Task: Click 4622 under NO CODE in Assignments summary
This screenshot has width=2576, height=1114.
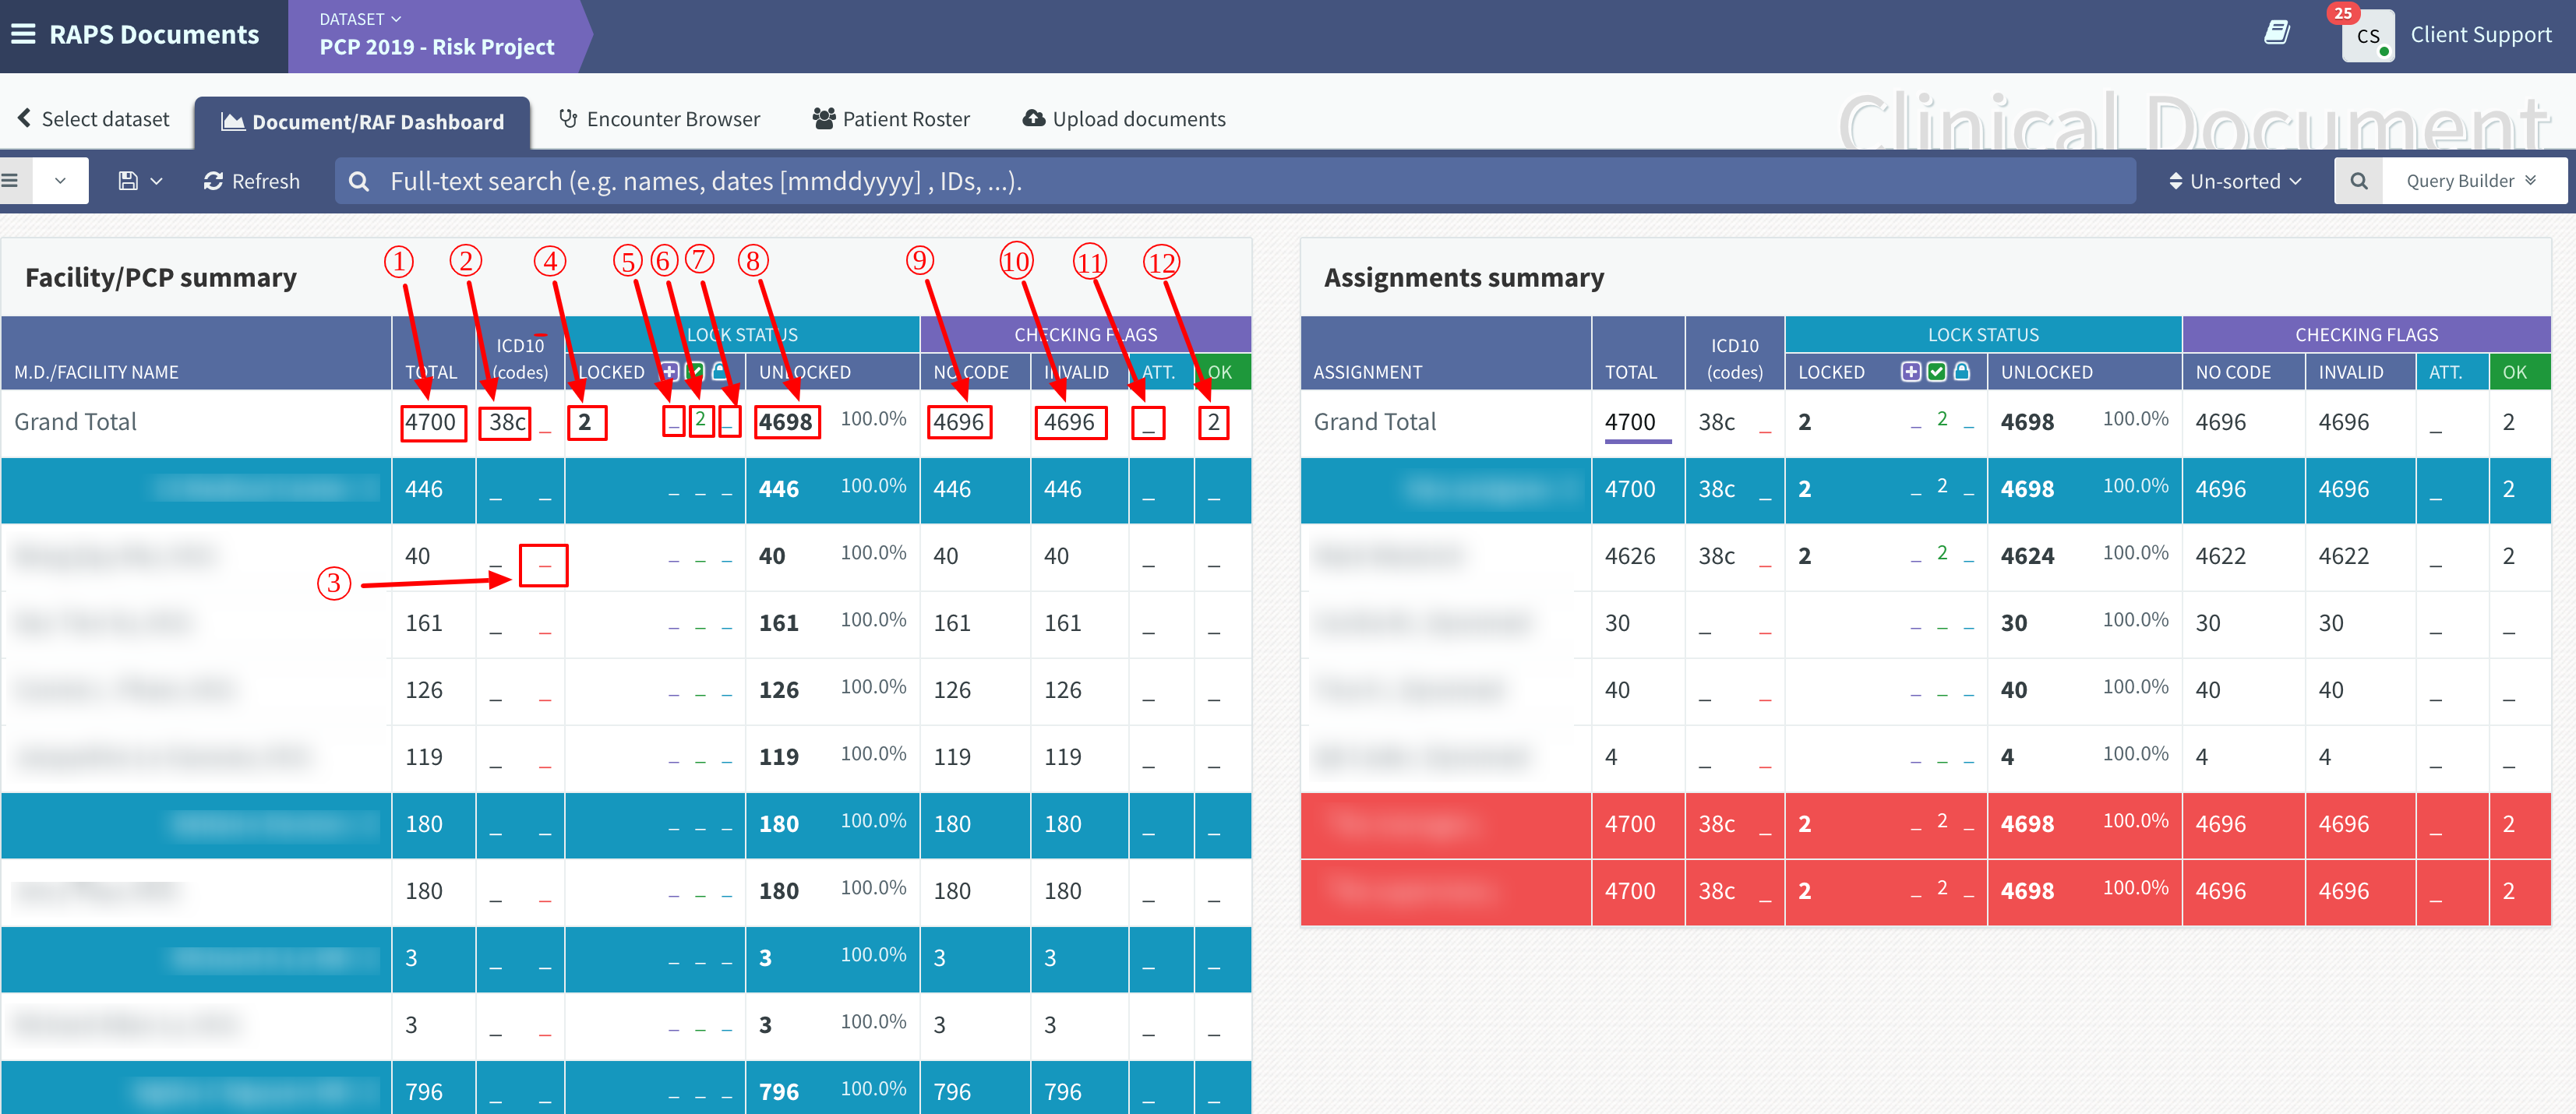Action: [2221, 556]
